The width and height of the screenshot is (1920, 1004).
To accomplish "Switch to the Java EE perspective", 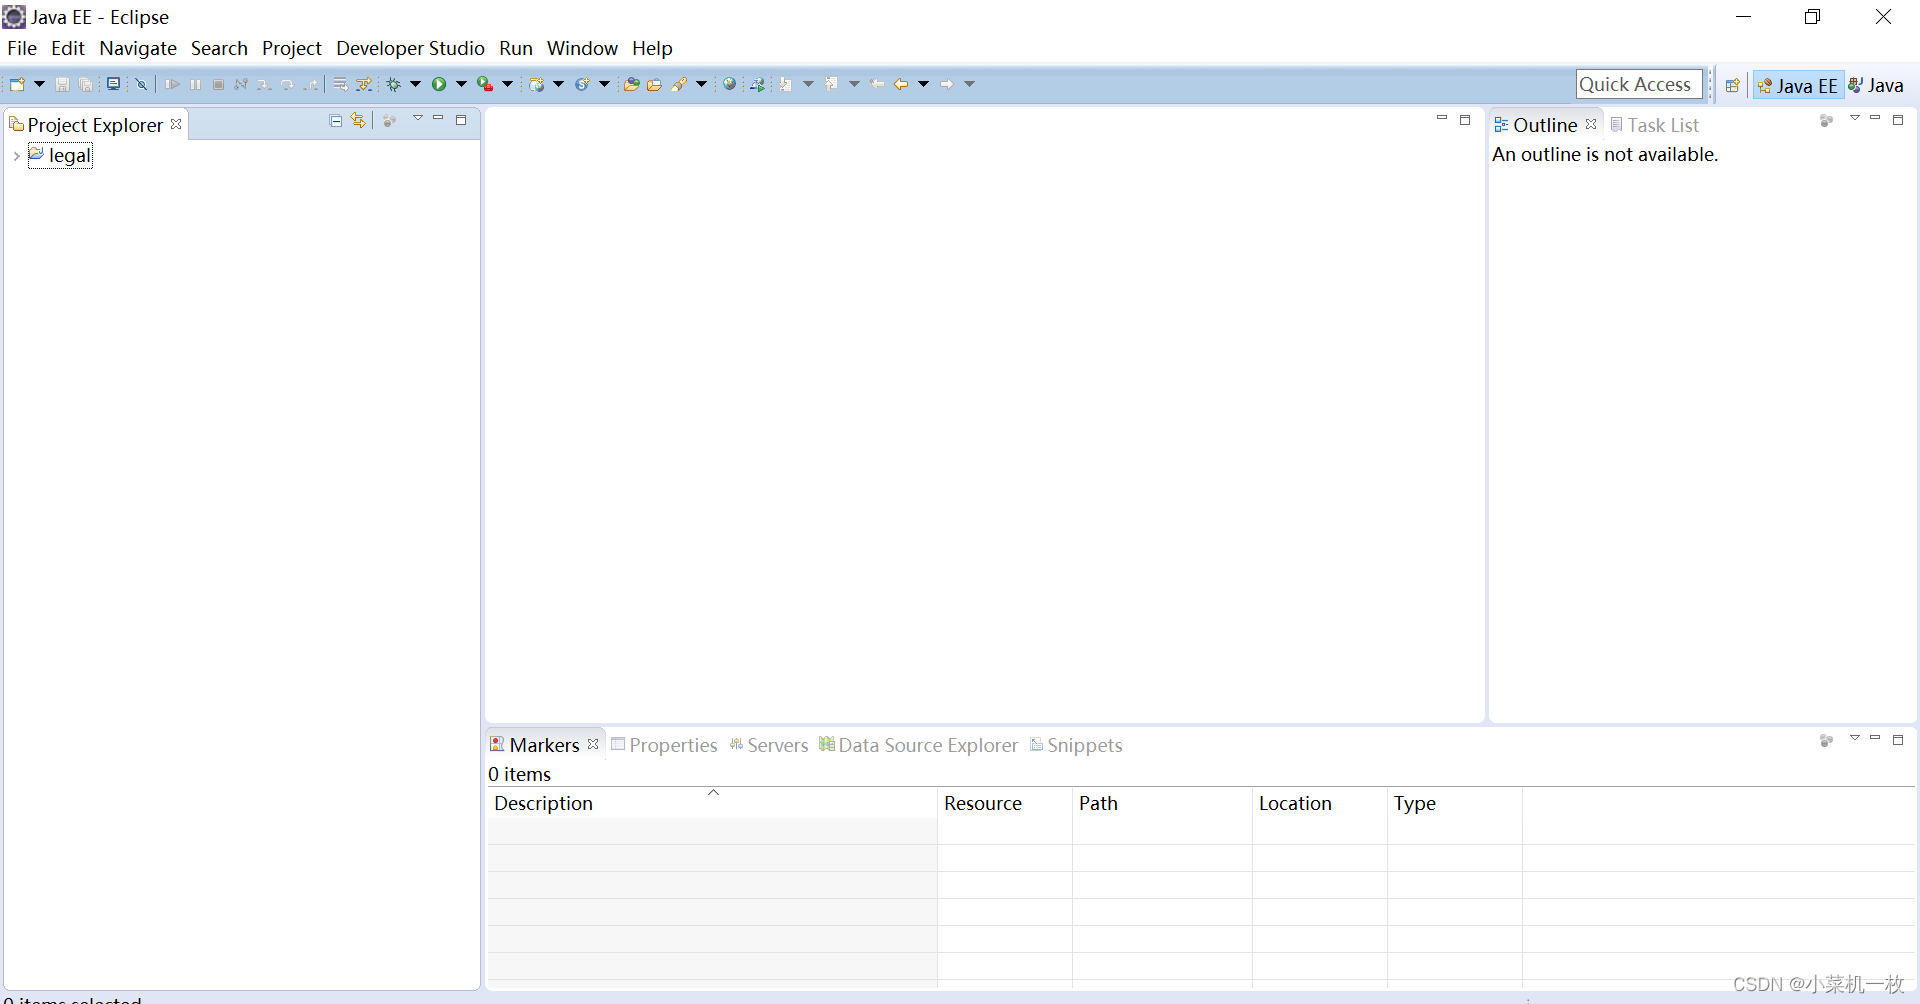I will pyautogui.click(x=1798, y=85).
